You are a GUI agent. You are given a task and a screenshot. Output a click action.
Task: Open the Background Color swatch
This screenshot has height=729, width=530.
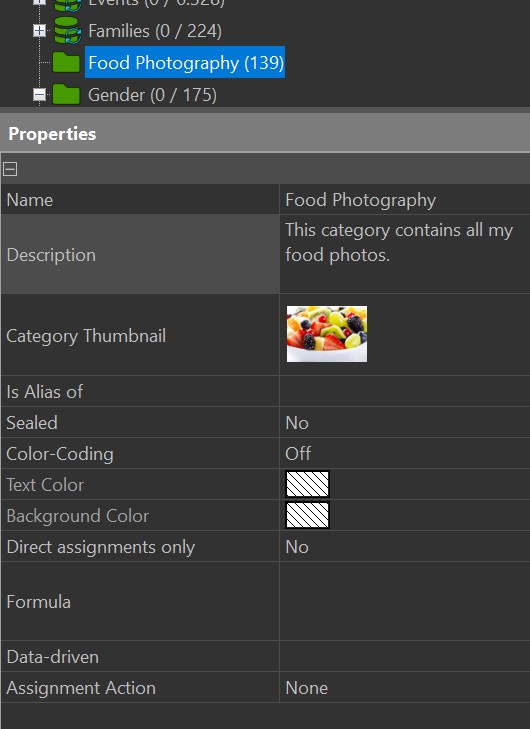tap(307, 515)
